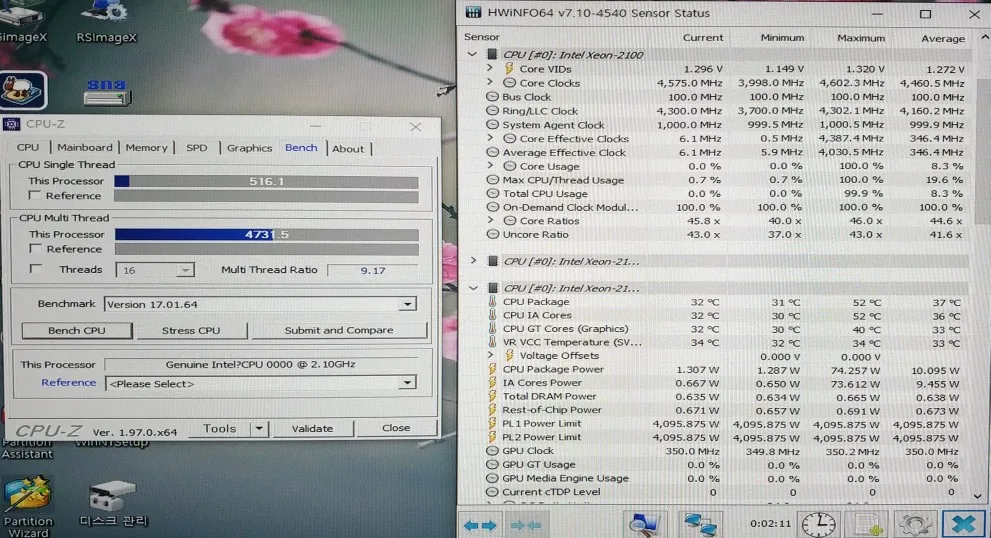Click Total DRAM Power lightning icon

[492, 396]
